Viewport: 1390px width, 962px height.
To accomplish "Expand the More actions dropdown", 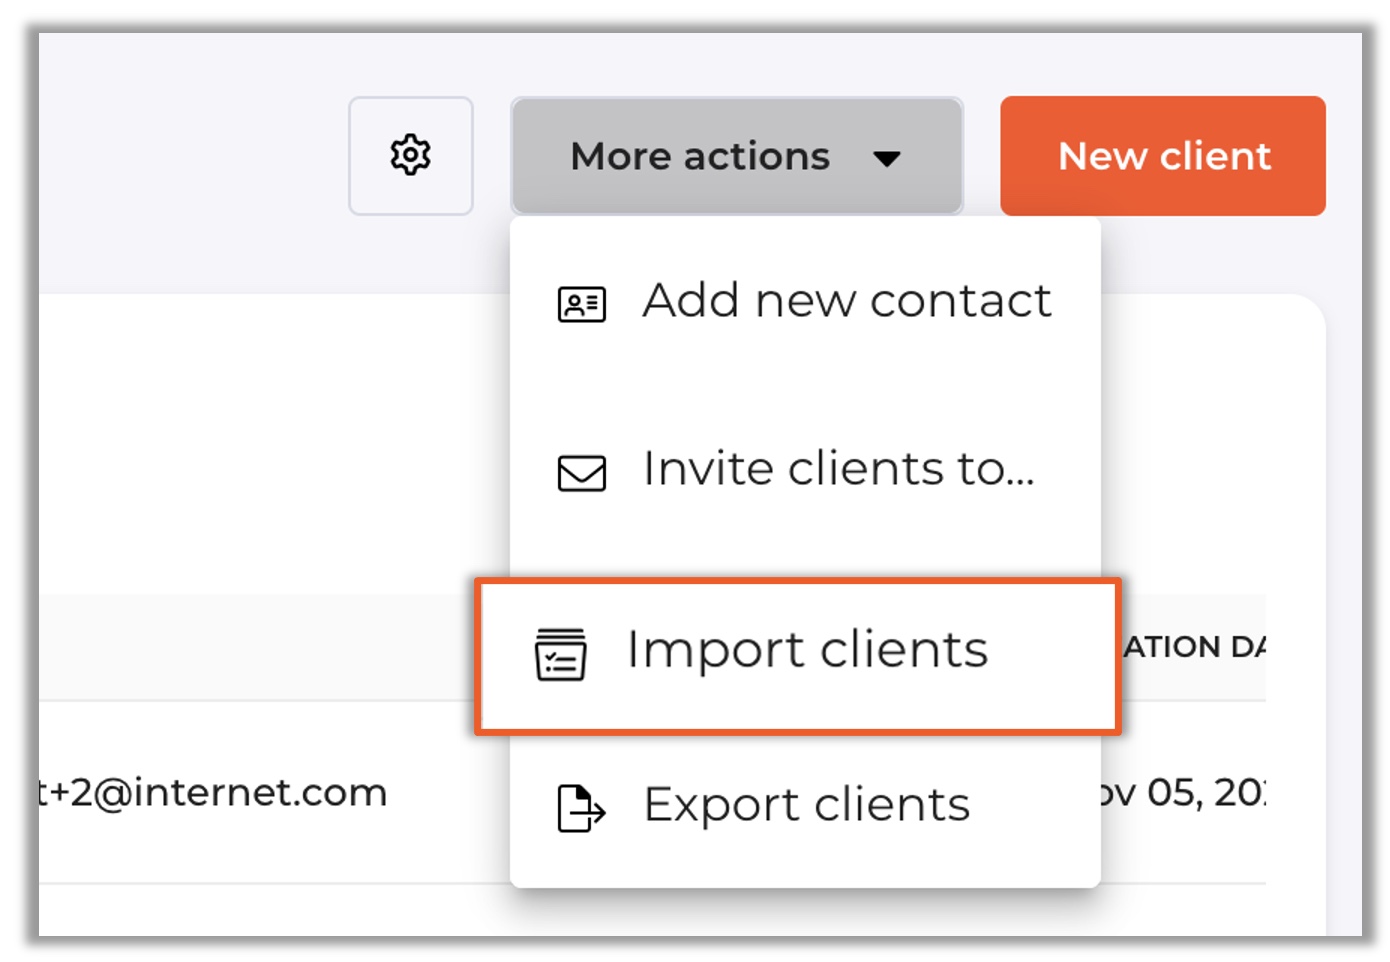I will tap(737, 156).
